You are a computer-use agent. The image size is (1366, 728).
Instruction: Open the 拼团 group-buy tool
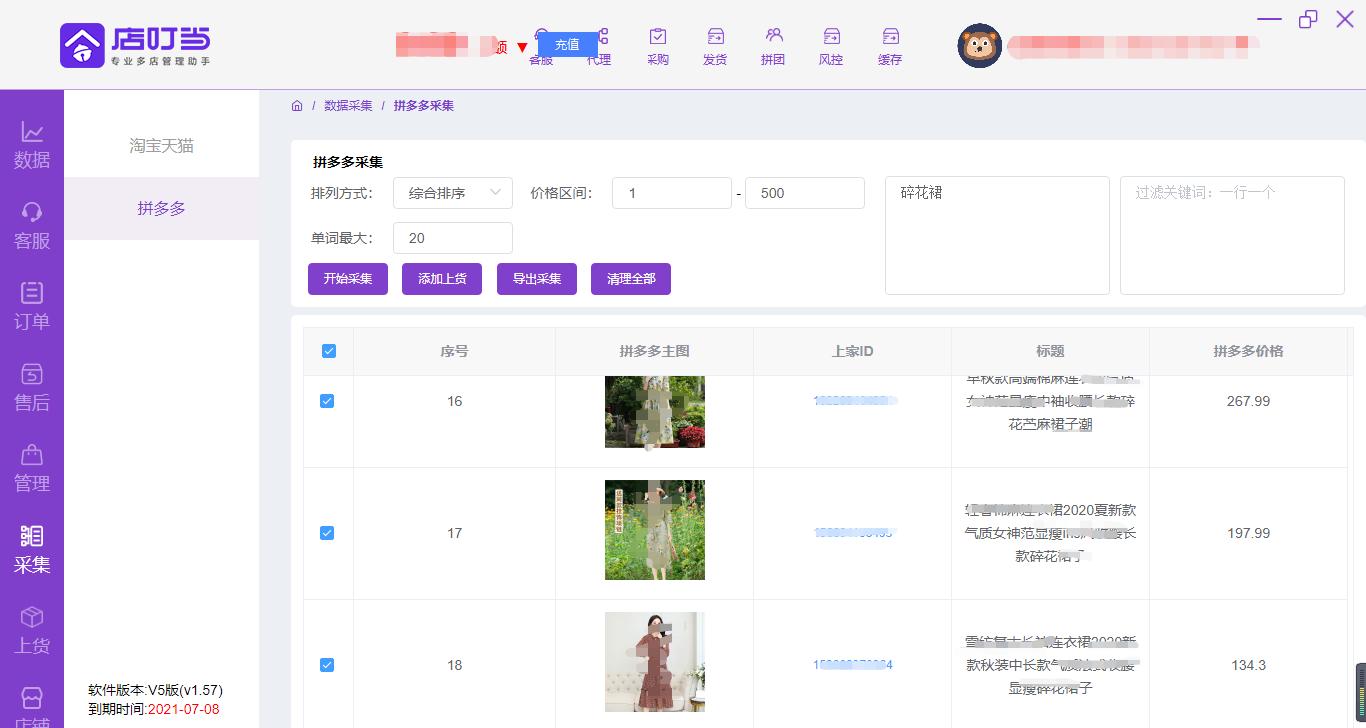773,46
